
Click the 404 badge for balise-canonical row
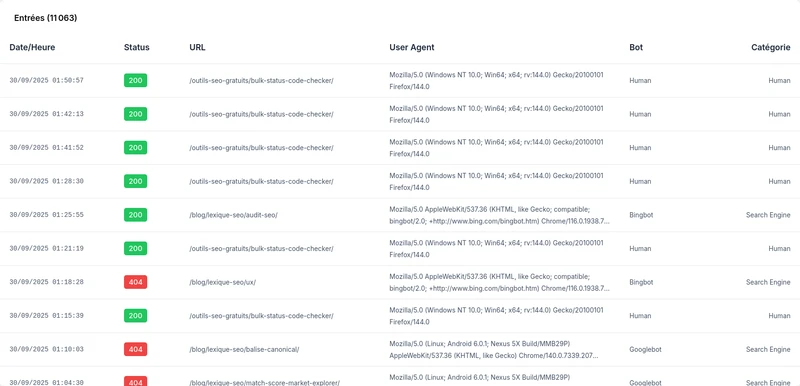(135, 349)
